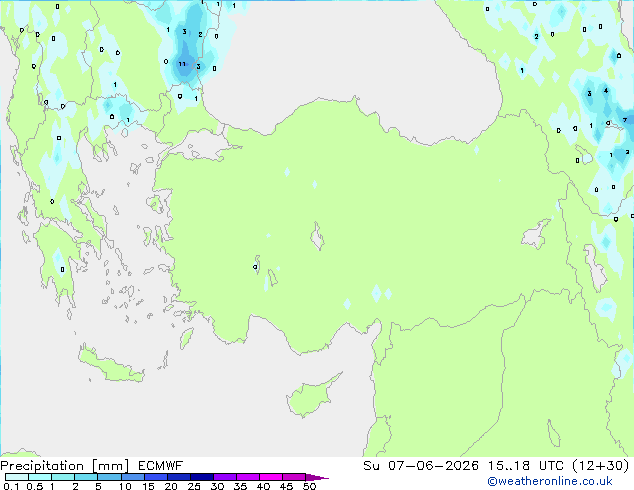Pick the 25–30 mm navy legend swatch
The height and width of the screenshot is (490, 634).
click(202, 477)
